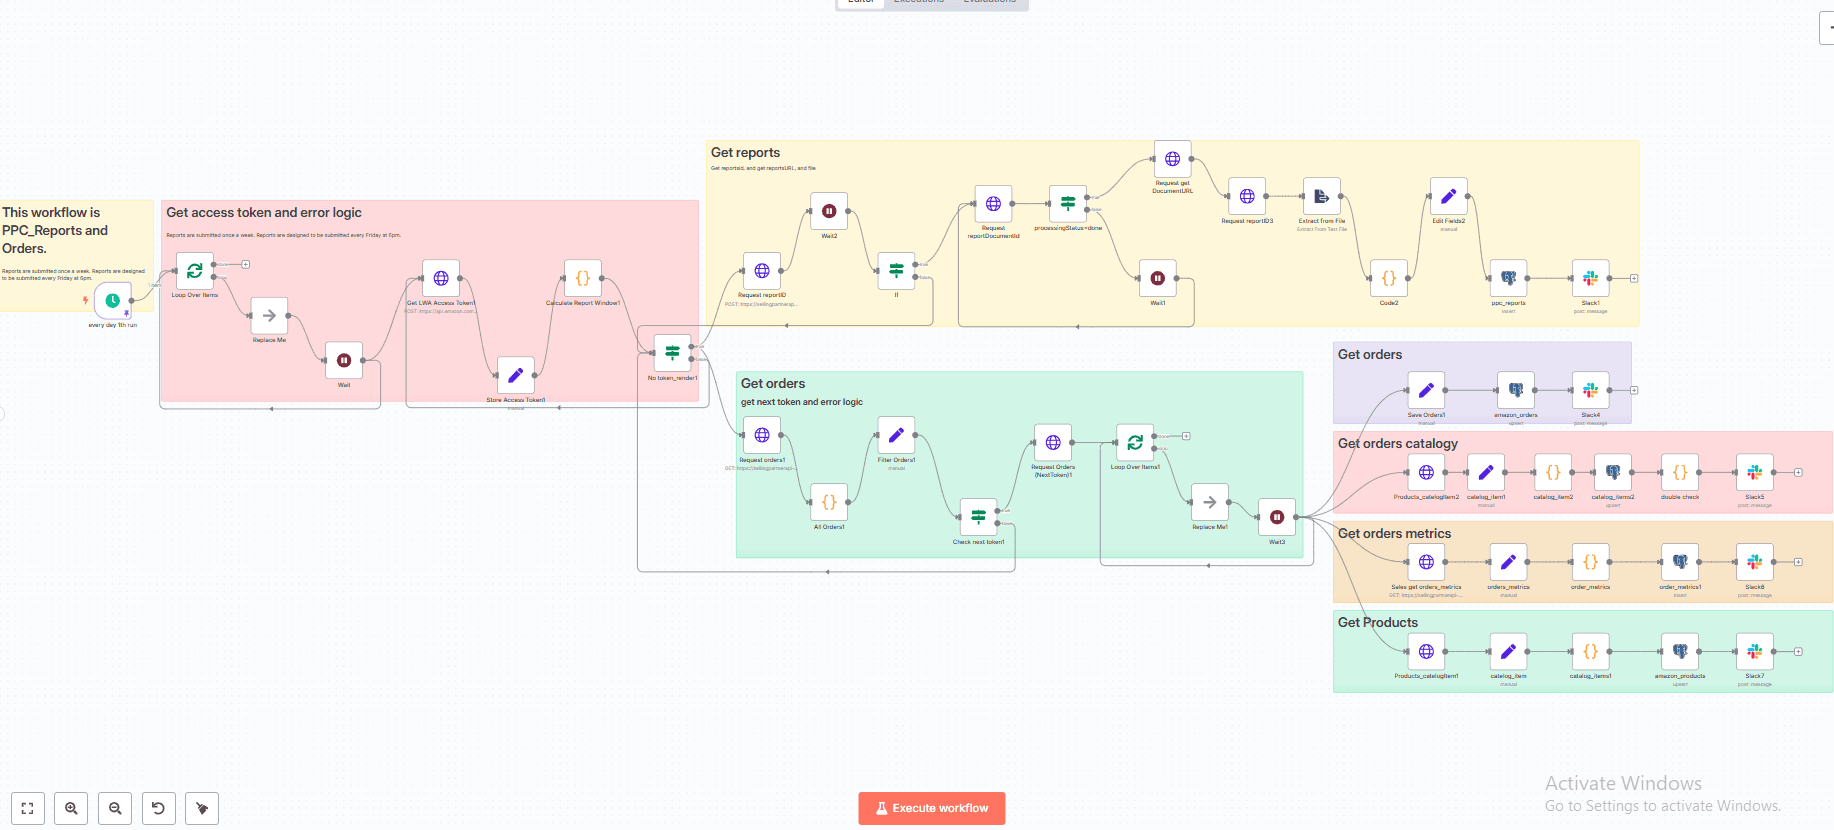Click the schedule trigger node 'every day 1th run'
Viewport: 1834px width, 830px height.
click(112, 300)
